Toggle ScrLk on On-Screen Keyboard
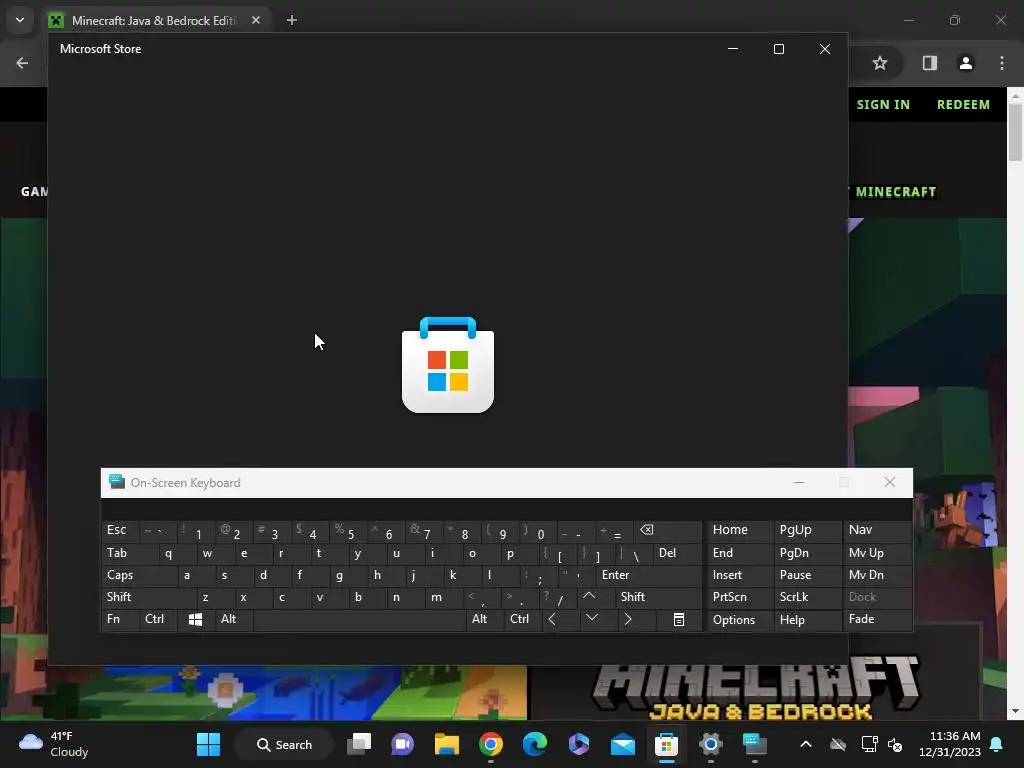This screenshot has width=1024, height=768. click(807, 597)
